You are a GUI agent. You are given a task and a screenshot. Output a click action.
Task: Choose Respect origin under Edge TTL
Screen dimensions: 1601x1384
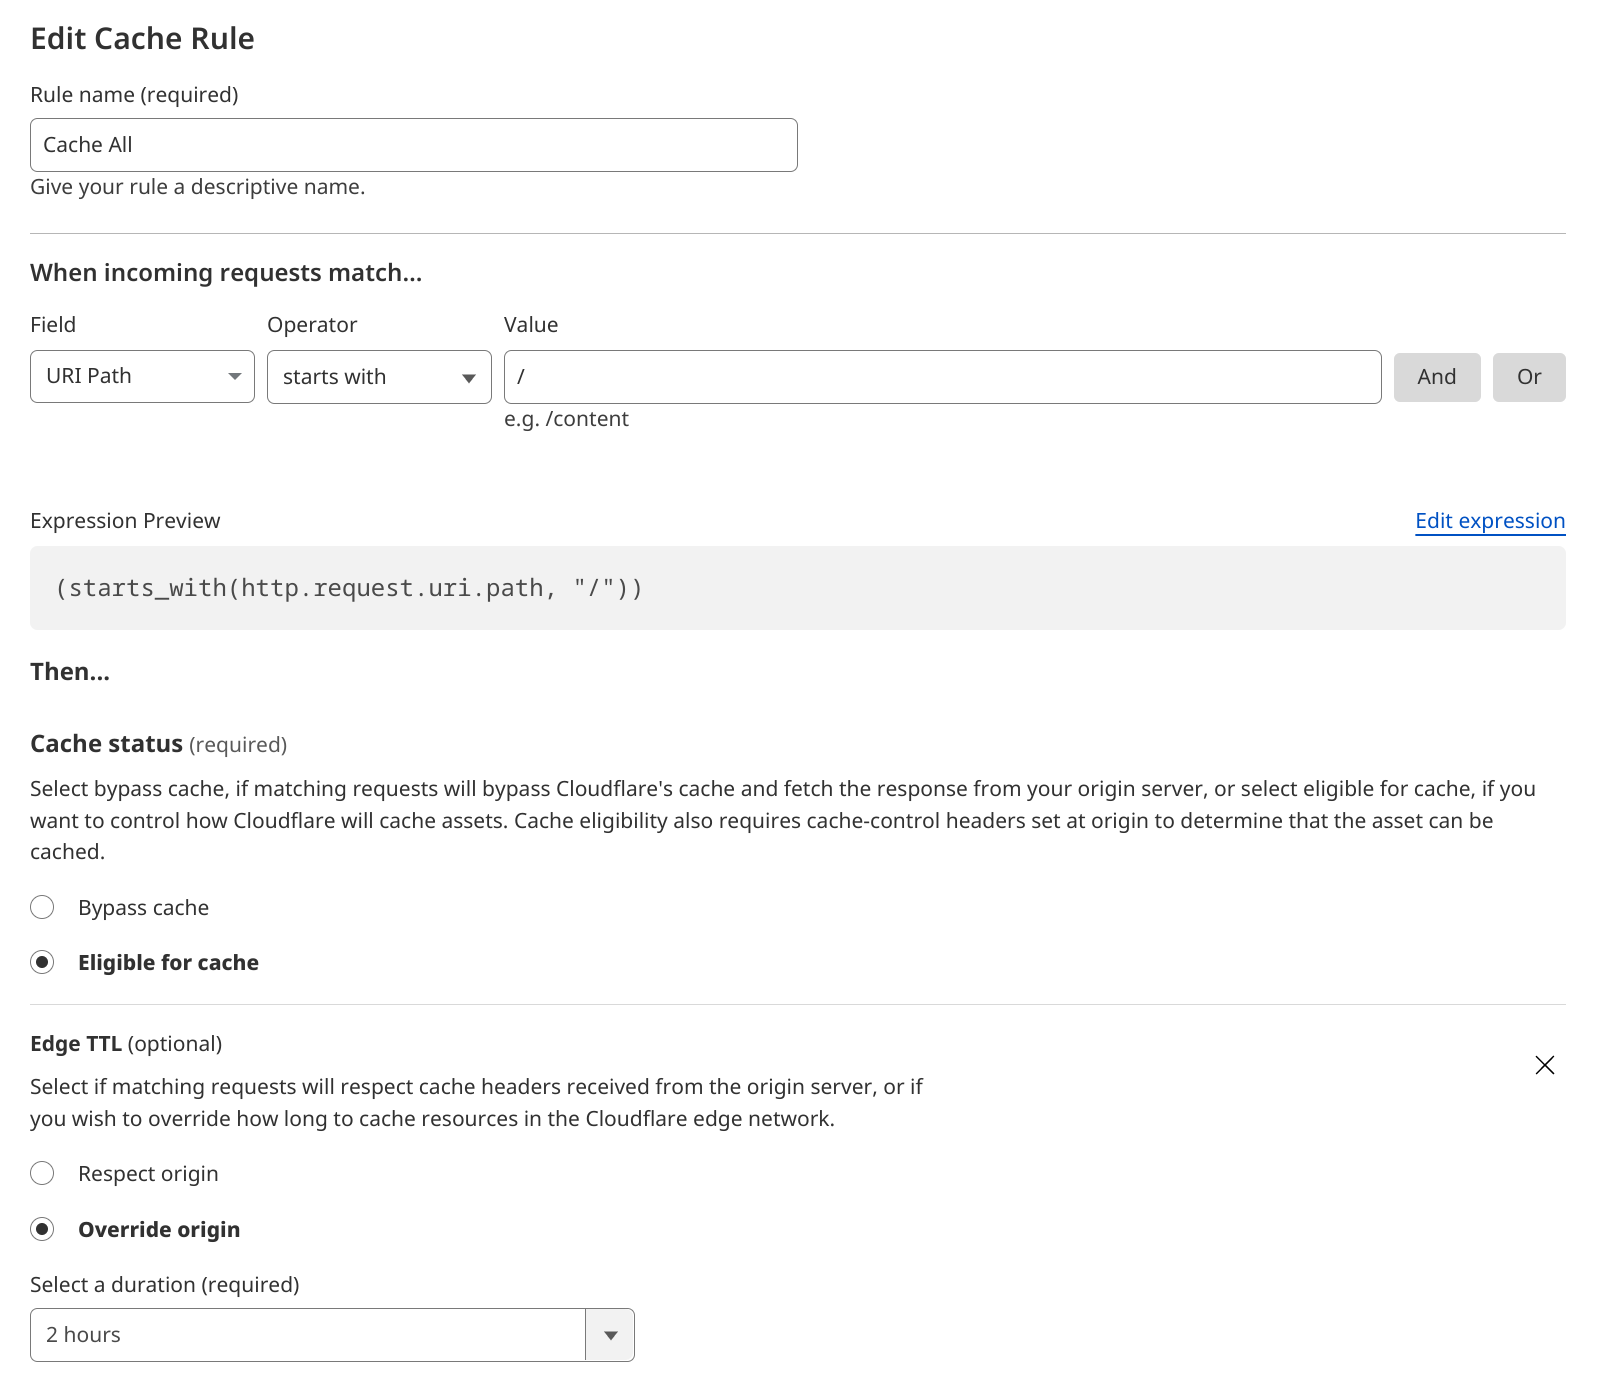(x=43, y=1173)
